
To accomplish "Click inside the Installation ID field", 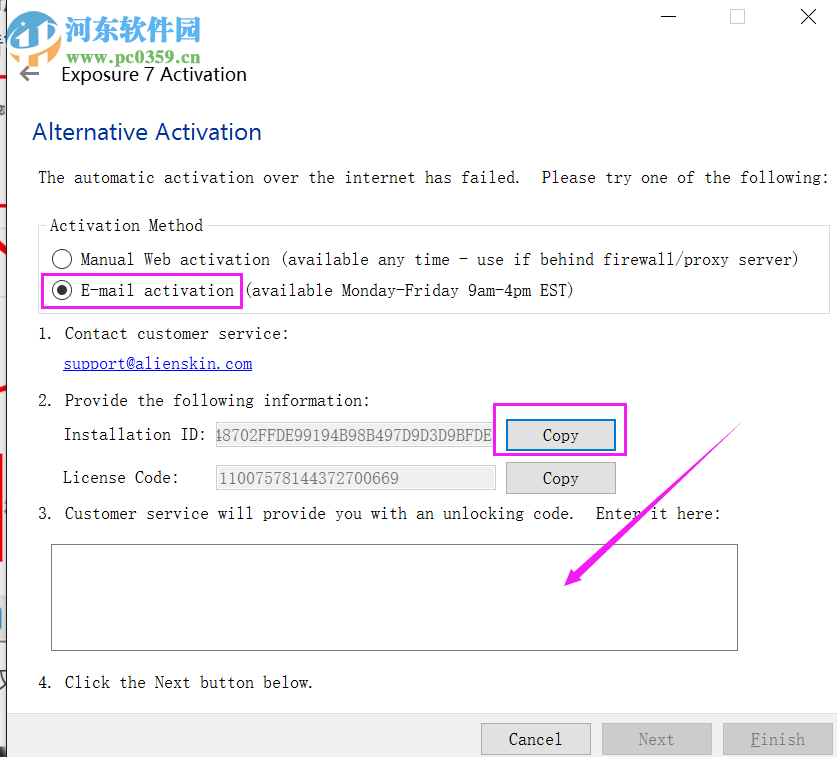I will click(x=355, y=435).
